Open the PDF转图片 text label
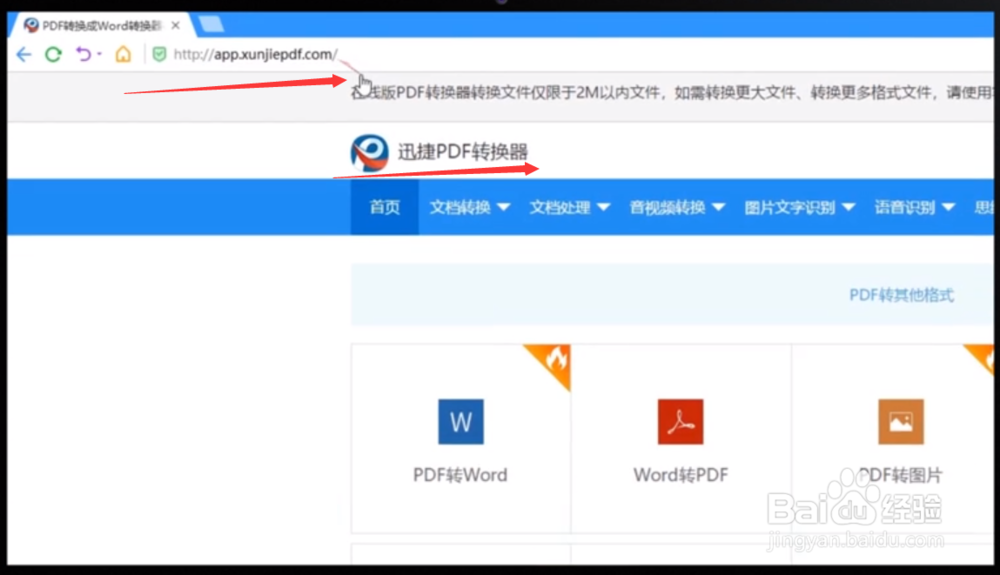1000x575 pixels. click(901, 475)
